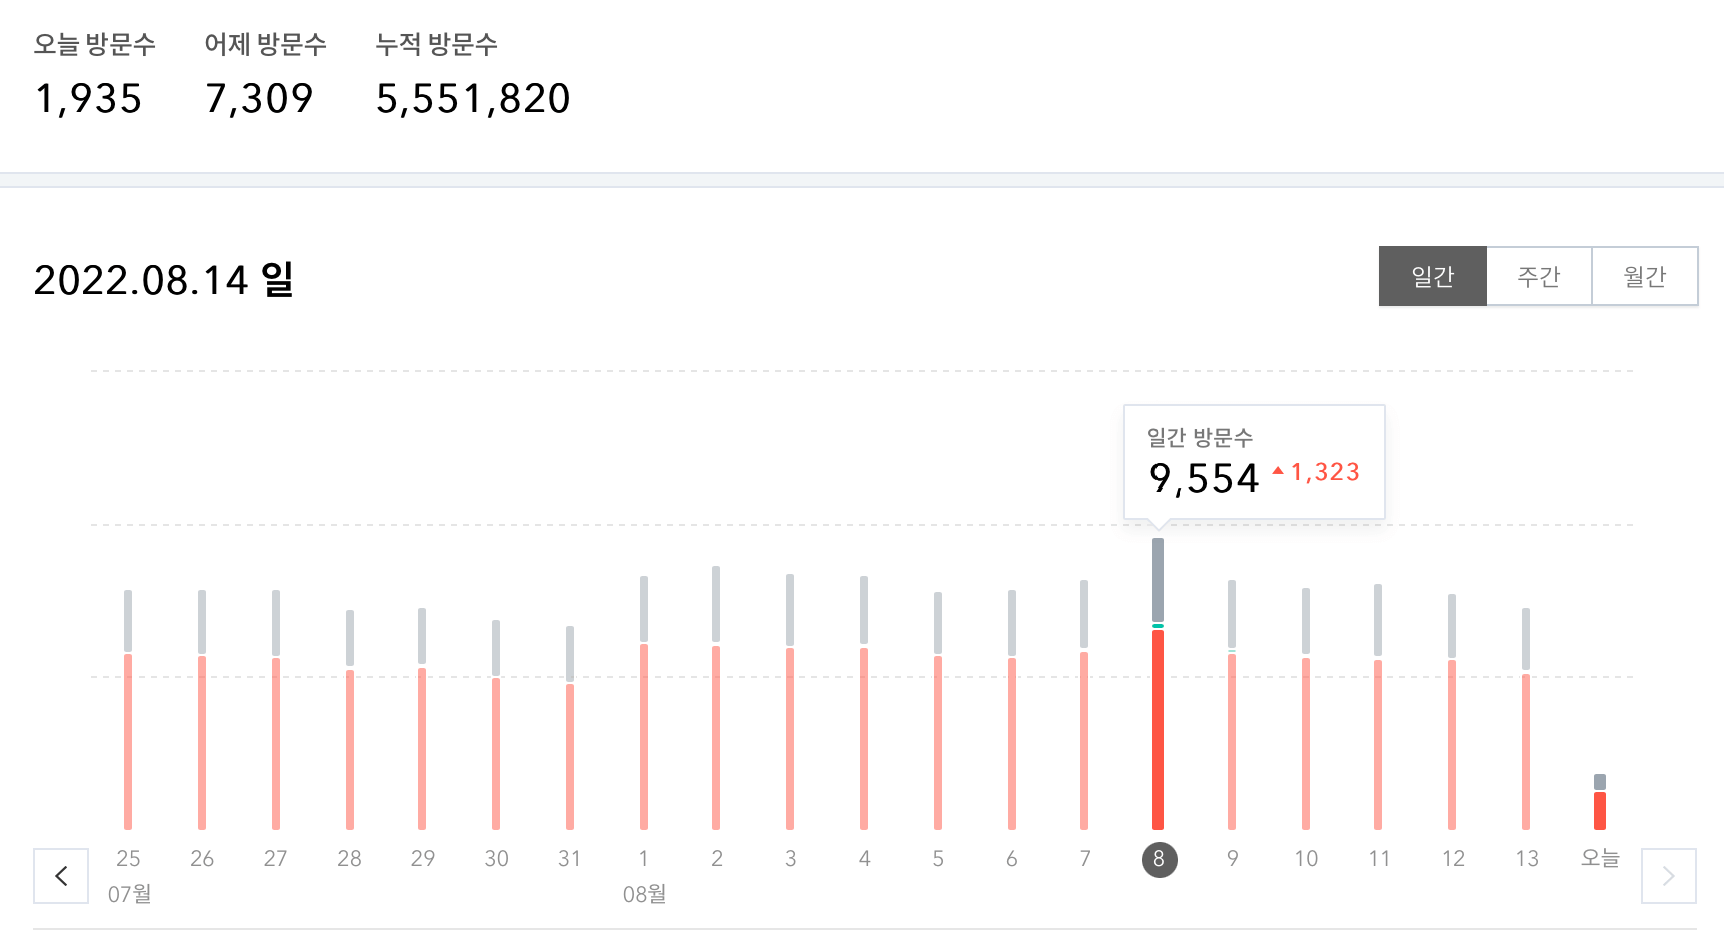Select the bar for July 25
This screenshot has height=948, width=1724.
coord(128,710)
